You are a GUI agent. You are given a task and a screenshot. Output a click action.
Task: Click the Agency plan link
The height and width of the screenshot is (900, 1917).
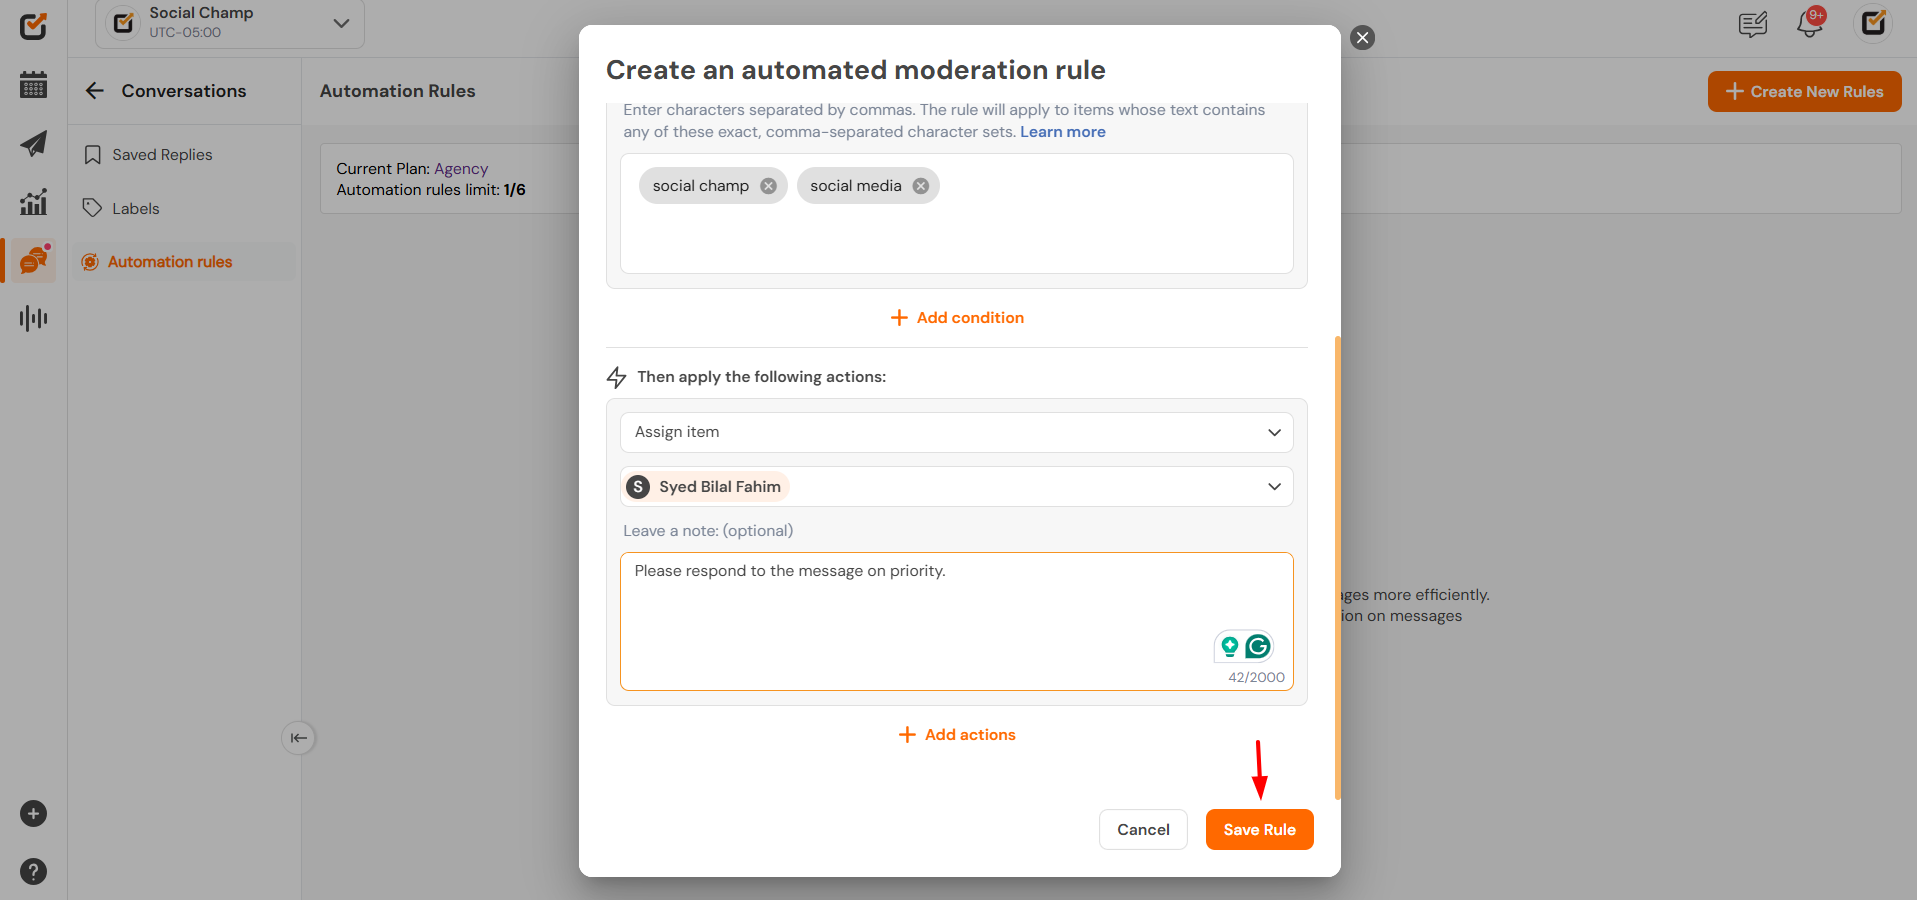click(461, 169)
